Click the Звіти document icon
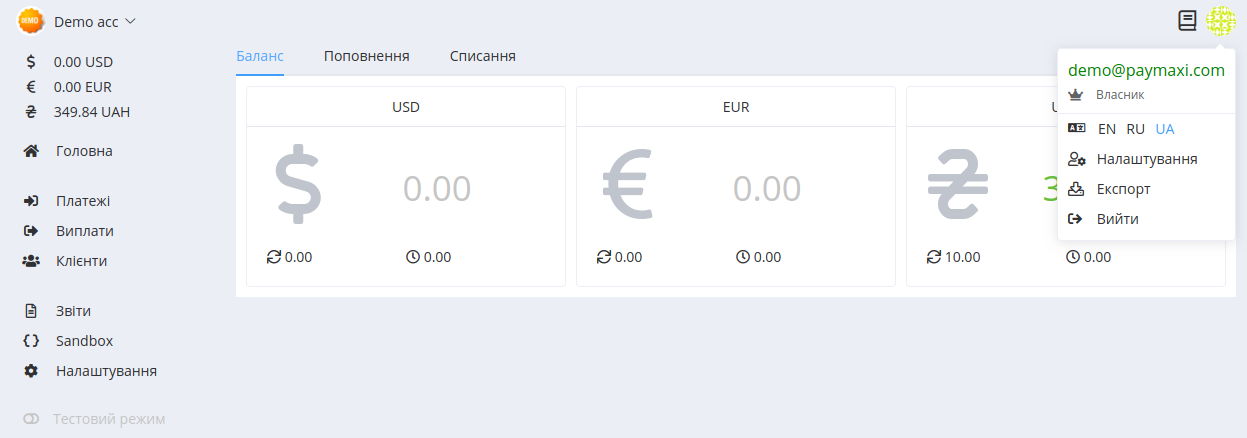 (x=31, y=311)
